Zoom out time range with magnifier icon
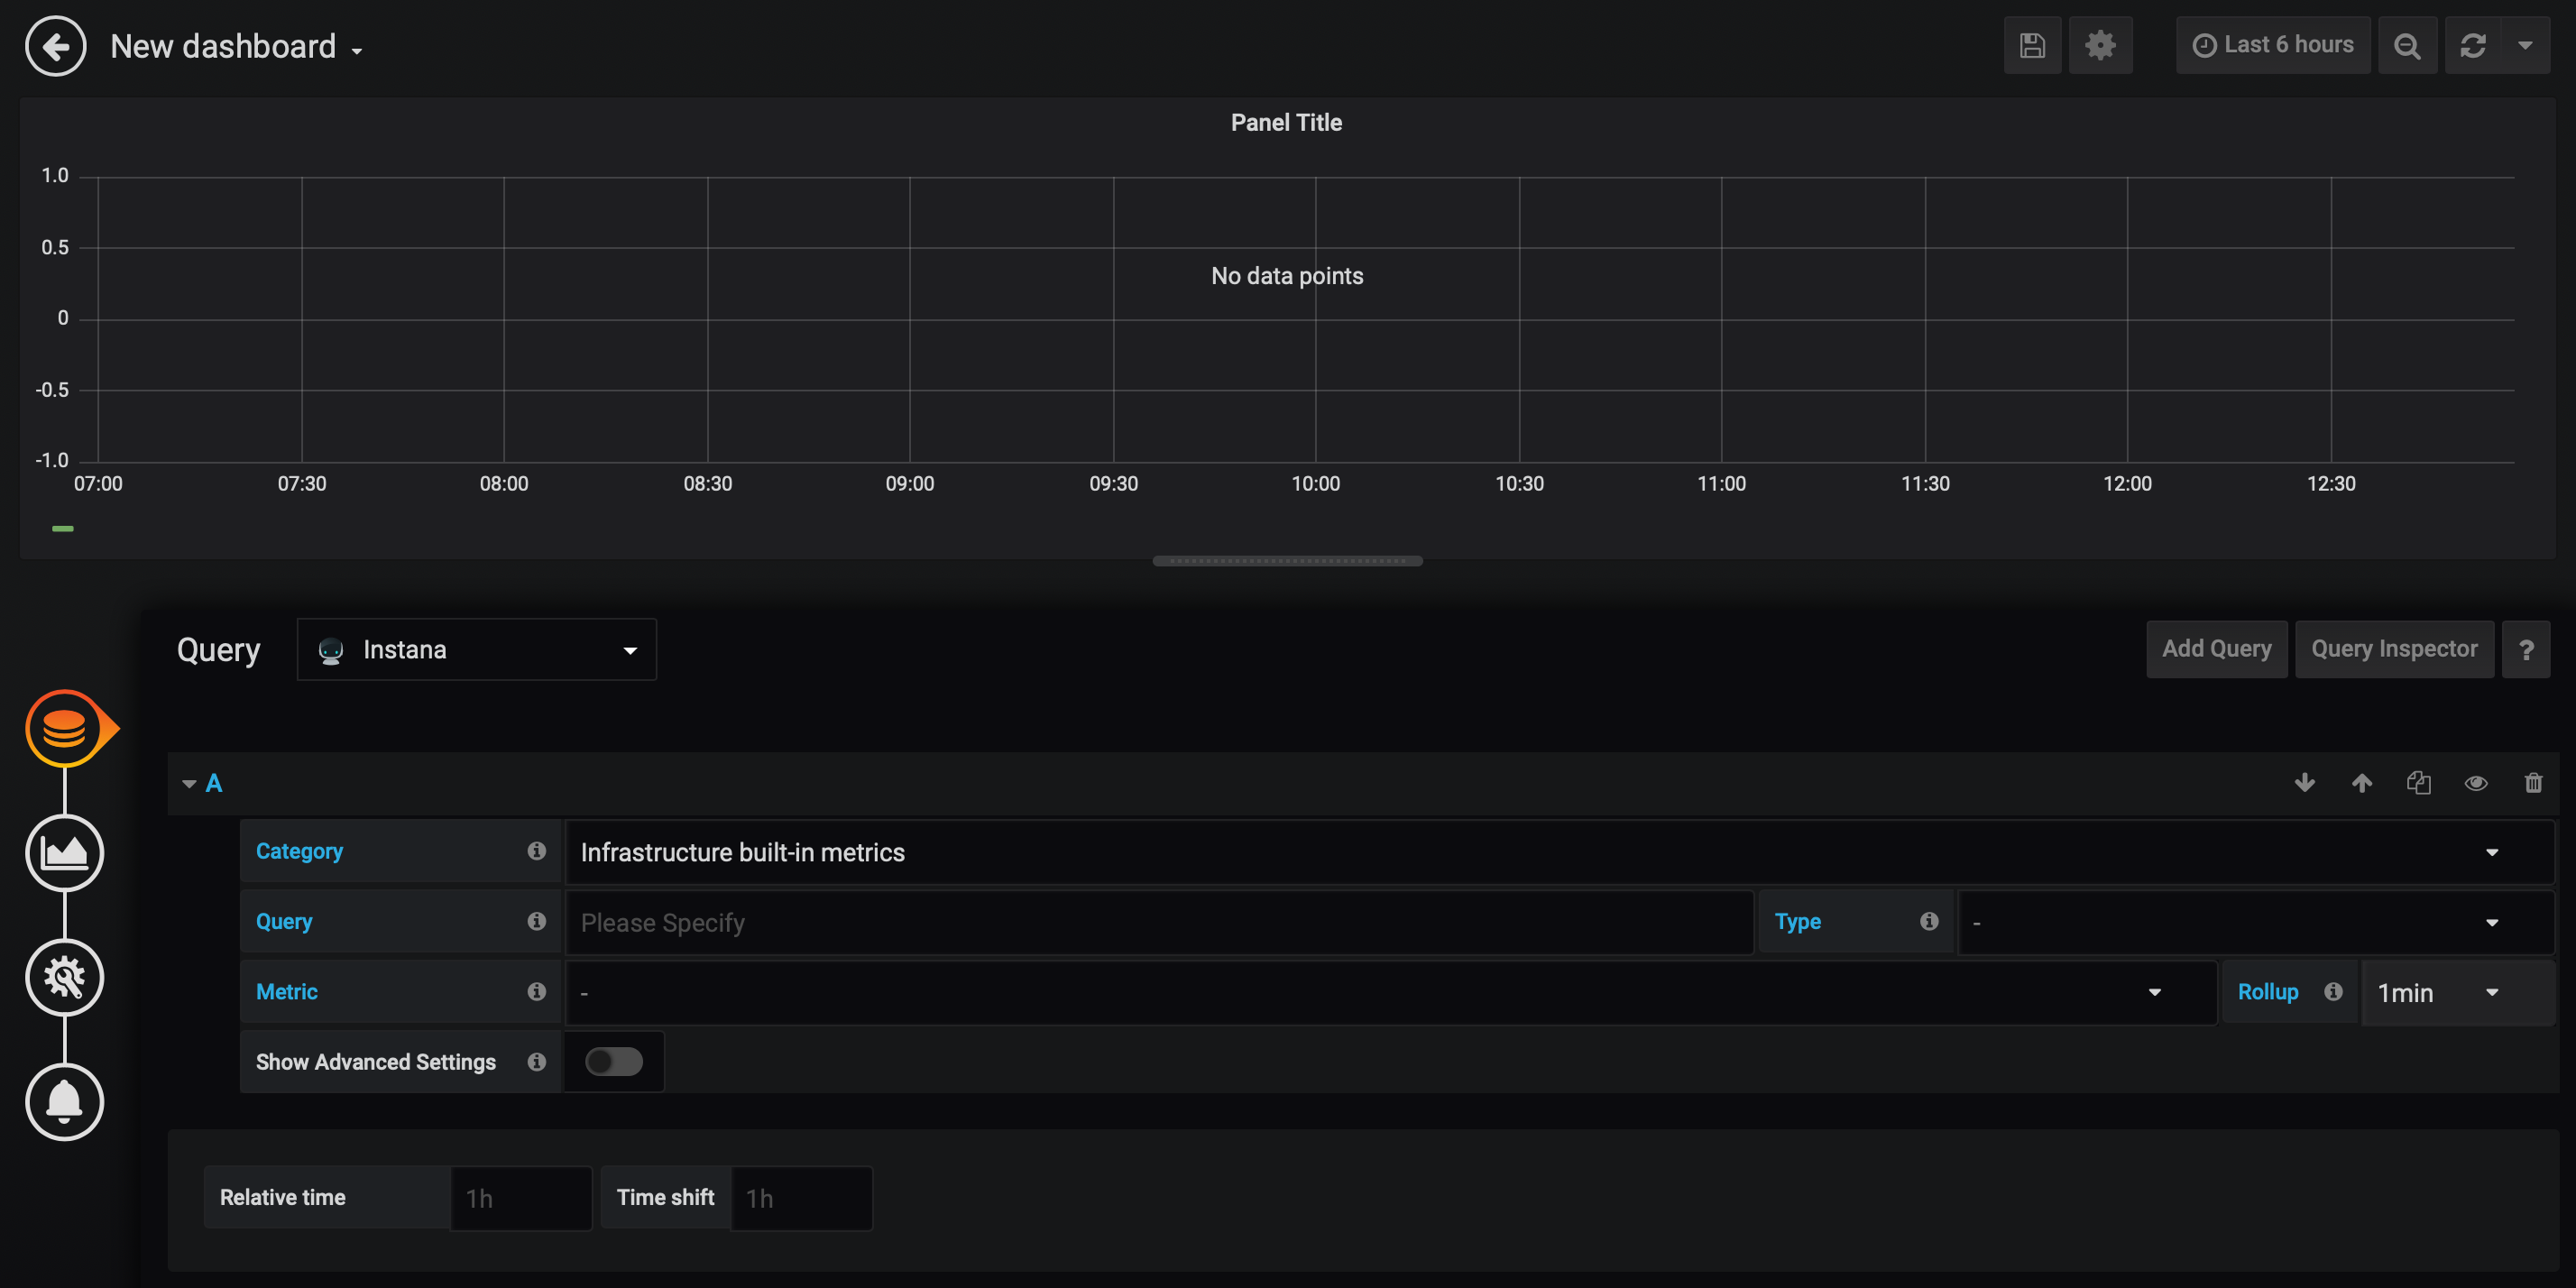This screenshot has height=1288, width=2576. click(2407, 45)
